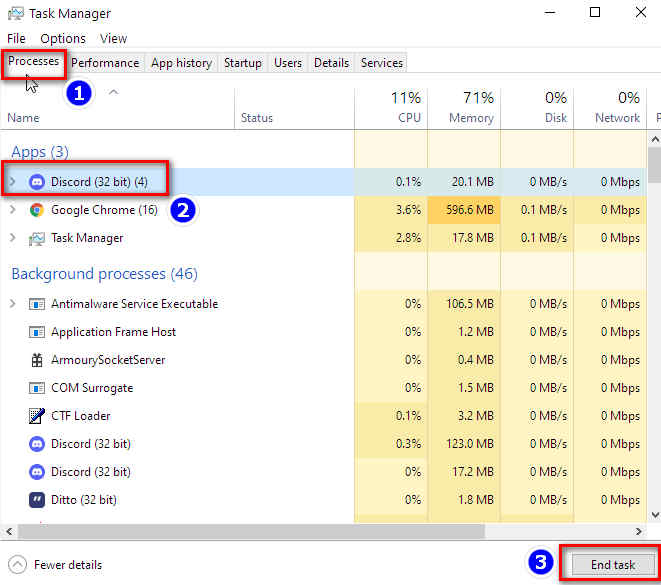The width and height of the screenshot is (661, 585).
Task: Select the COM Surrogate row
Action: [x=324, y=388]
